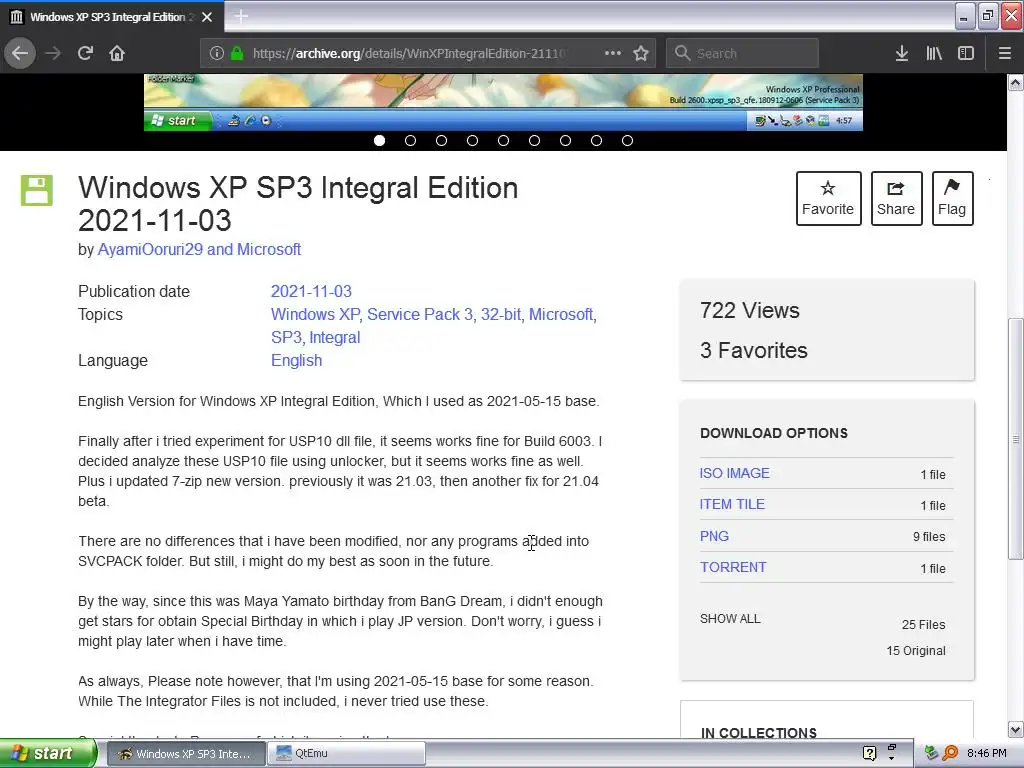Expand the PNG download option
The width and height of the screenshot is (1024, 768).
(x=714, y=536)
